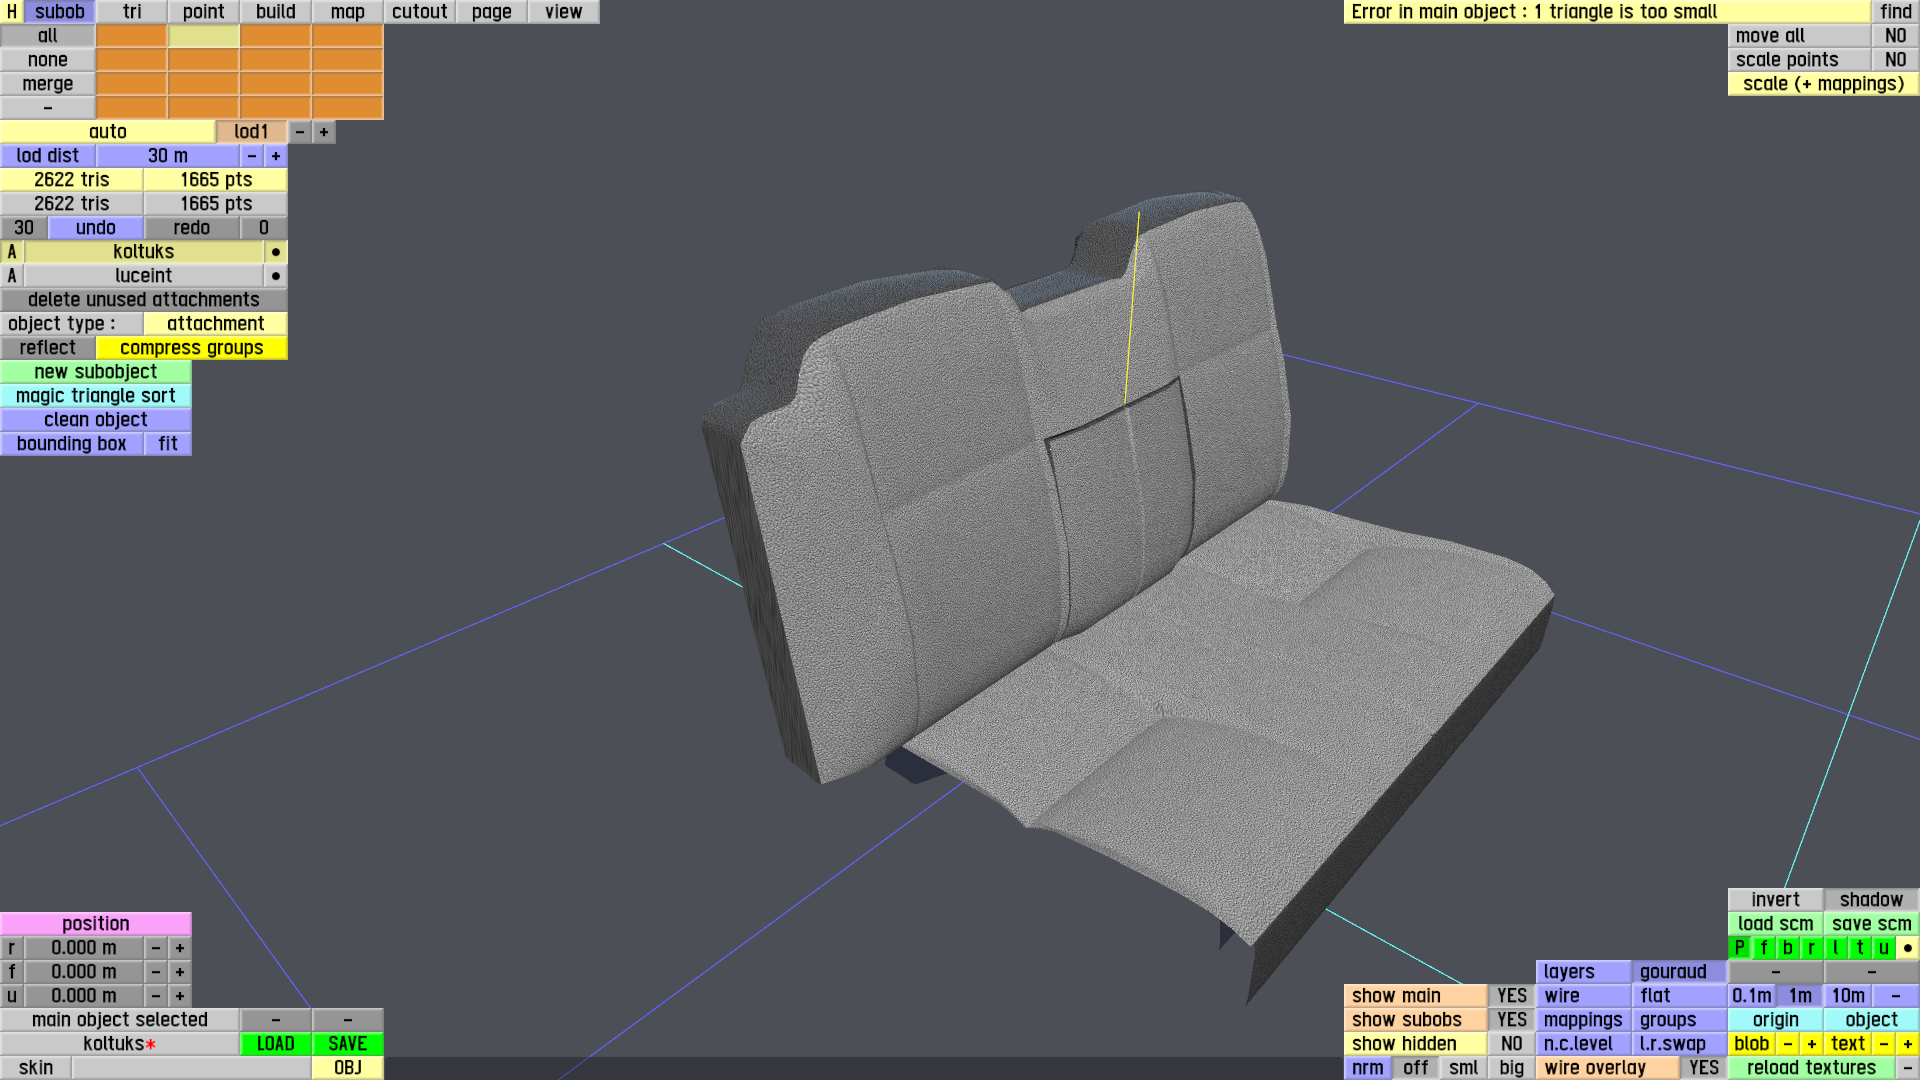Toggle wire overlay YES value
The image size is (1920, 1080).
coord(1703,1068)
